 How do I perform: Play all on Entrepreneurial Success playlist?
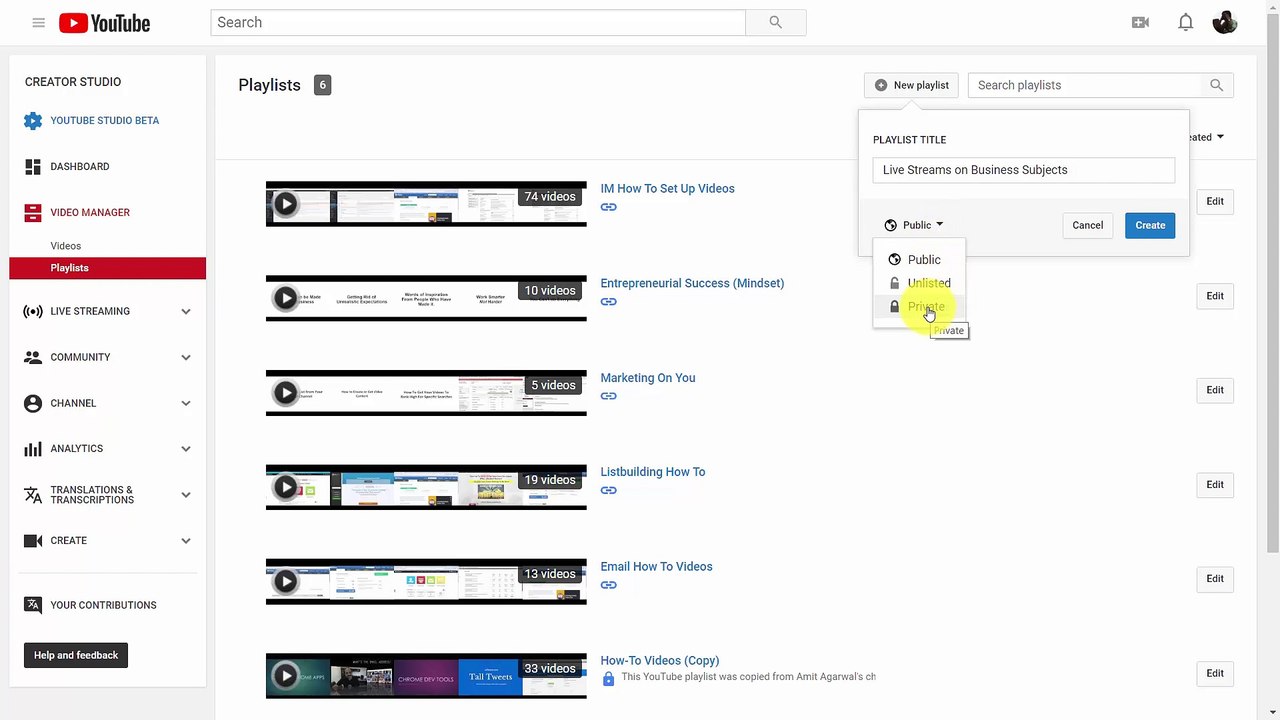click(285, 298)
